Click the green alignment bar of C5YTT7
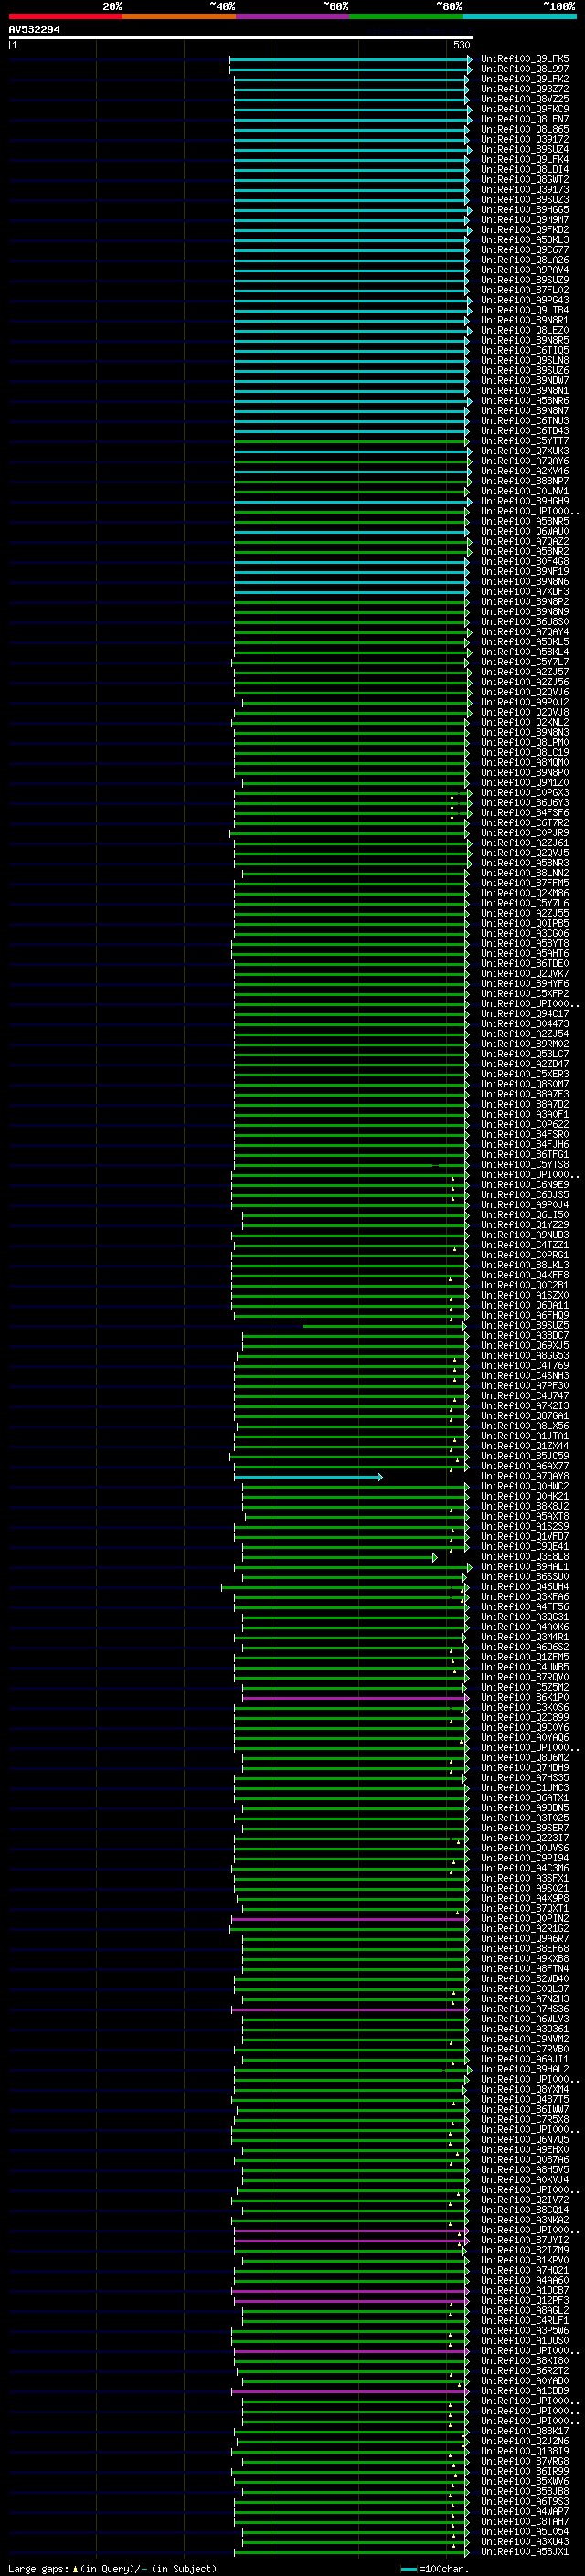The image size is (585, 2576). (350, 441)
